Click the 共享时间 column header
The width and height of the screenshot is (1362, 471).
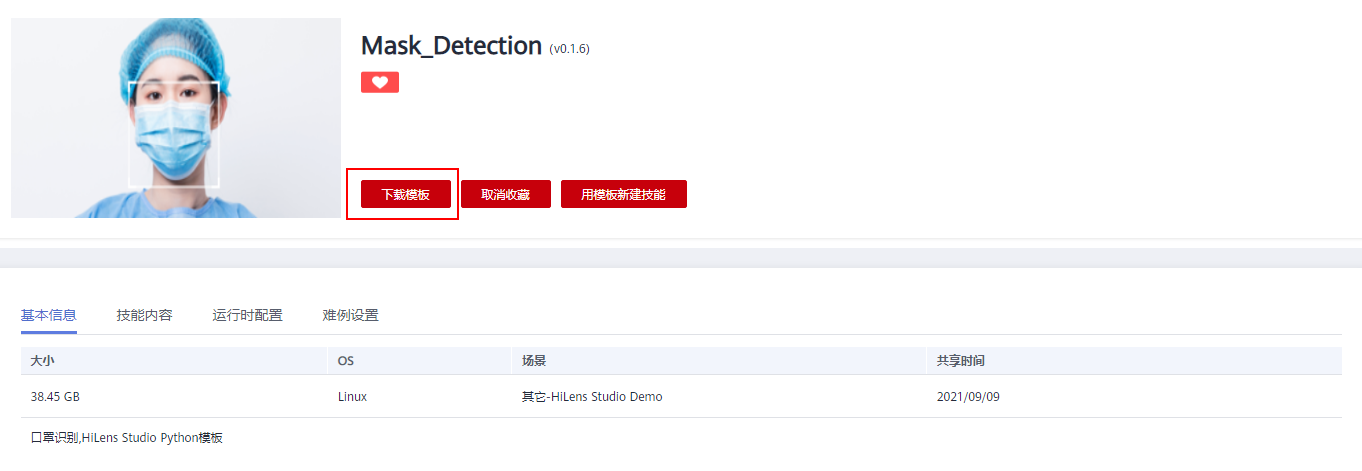click(x=961, y=360)
